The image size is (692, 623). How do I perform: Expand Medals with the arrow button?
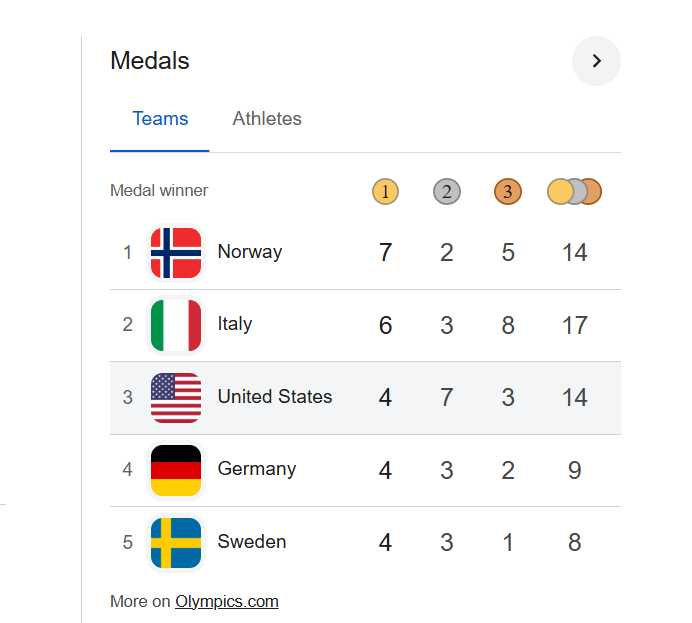[596, 61]
